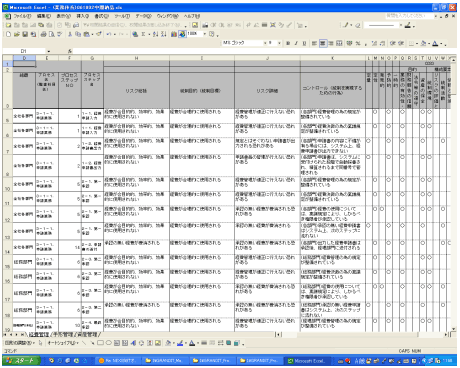Select the Rectangle drawing tool
Image resolution: width=460 pixels, height=368 pixels.
tap(100, 343)
